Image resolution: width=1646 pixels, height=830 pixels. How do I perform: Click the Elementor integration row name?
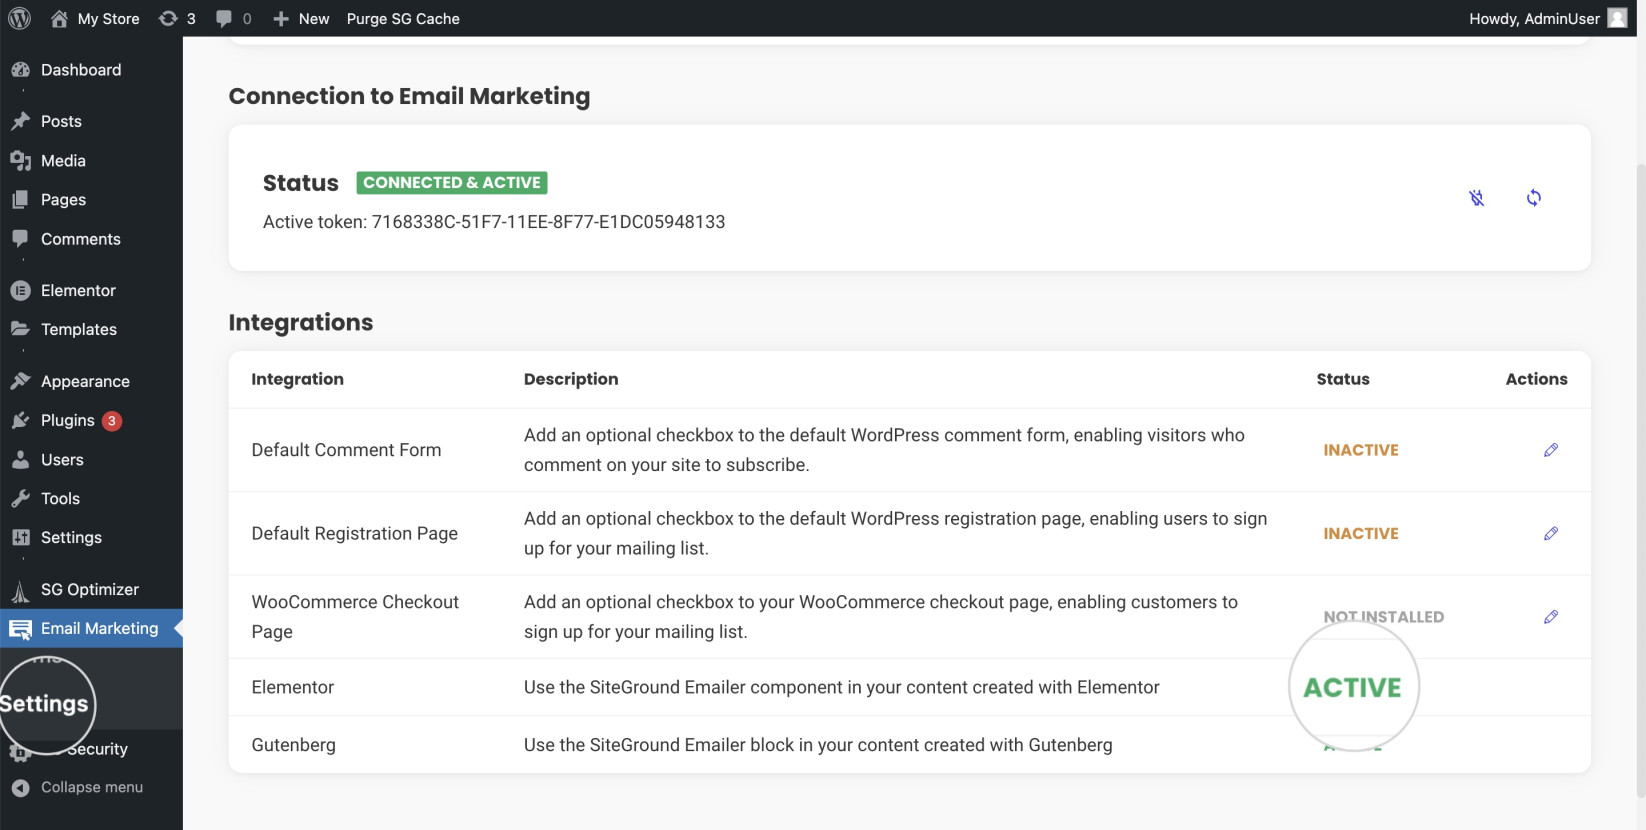[293, 687]
